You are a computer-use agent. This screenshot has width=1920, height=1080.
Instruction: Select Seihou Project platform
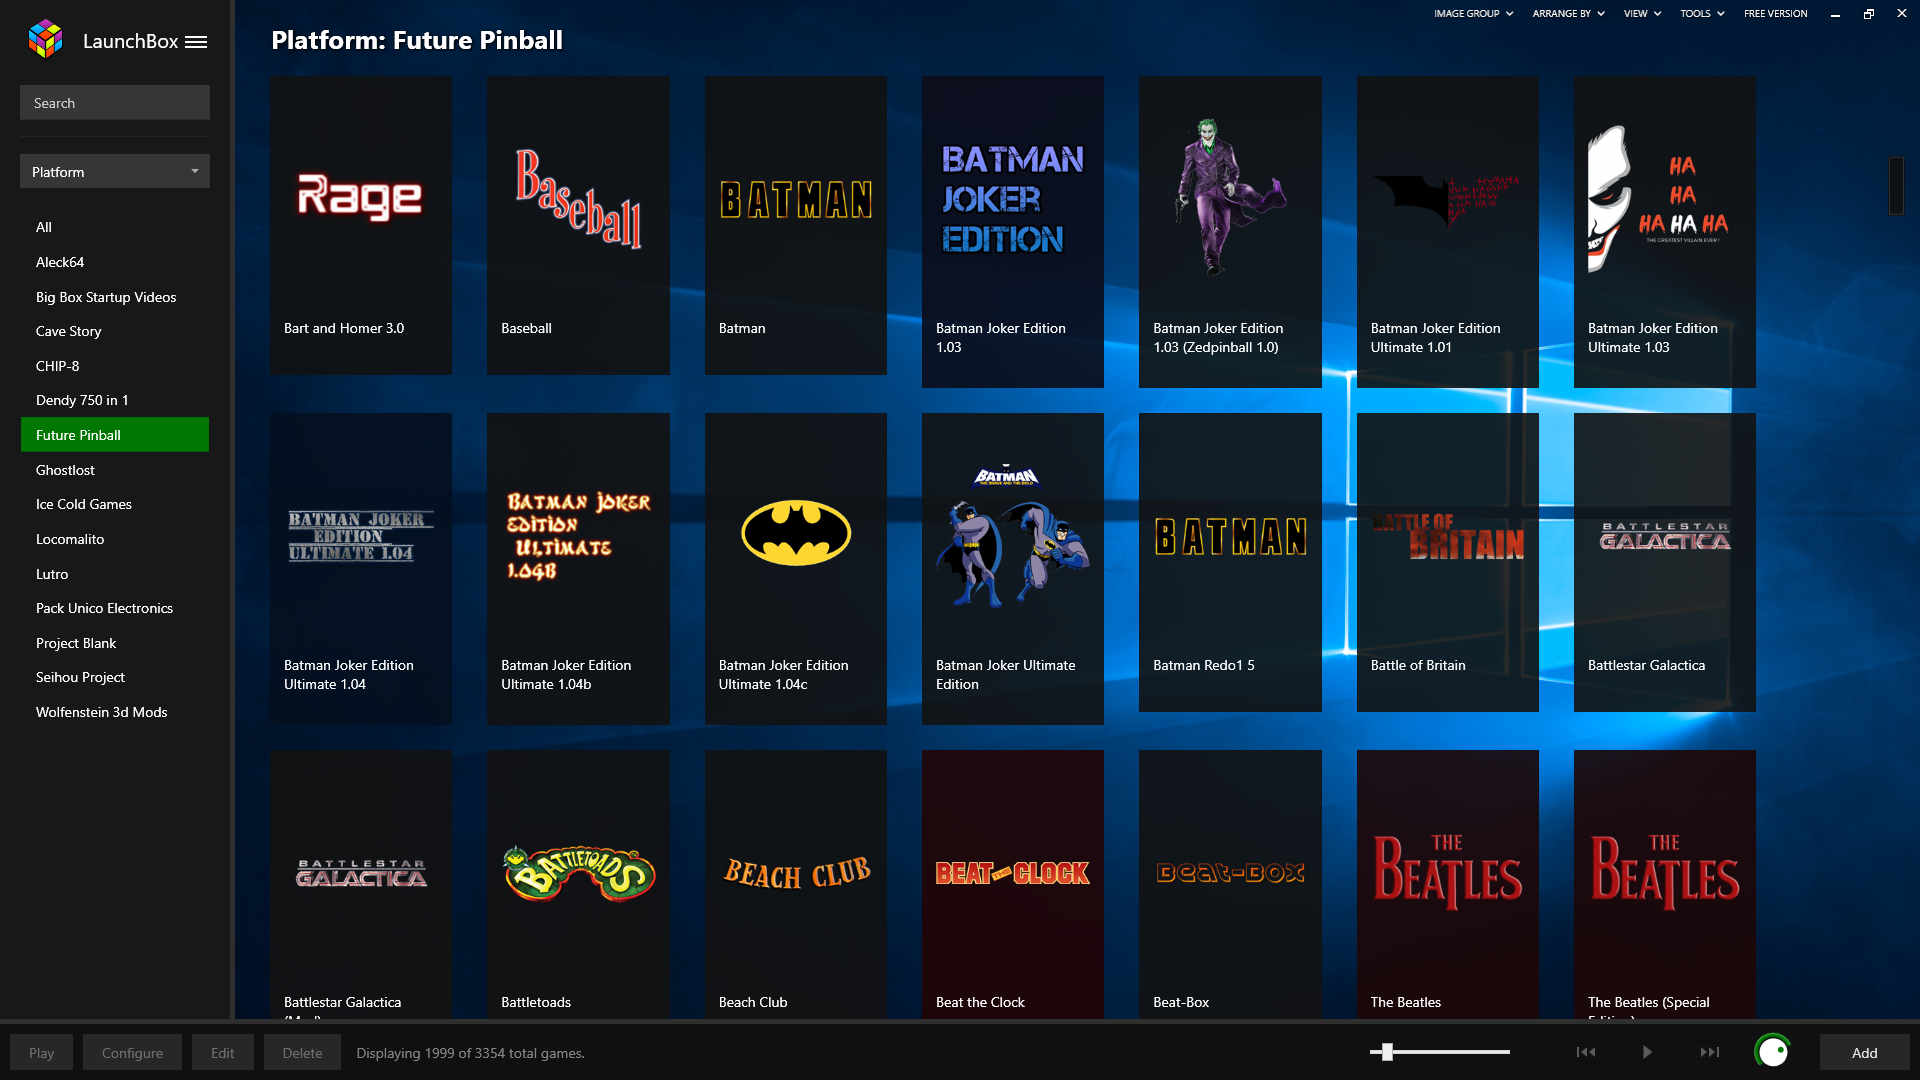click(x=115, y=677)
